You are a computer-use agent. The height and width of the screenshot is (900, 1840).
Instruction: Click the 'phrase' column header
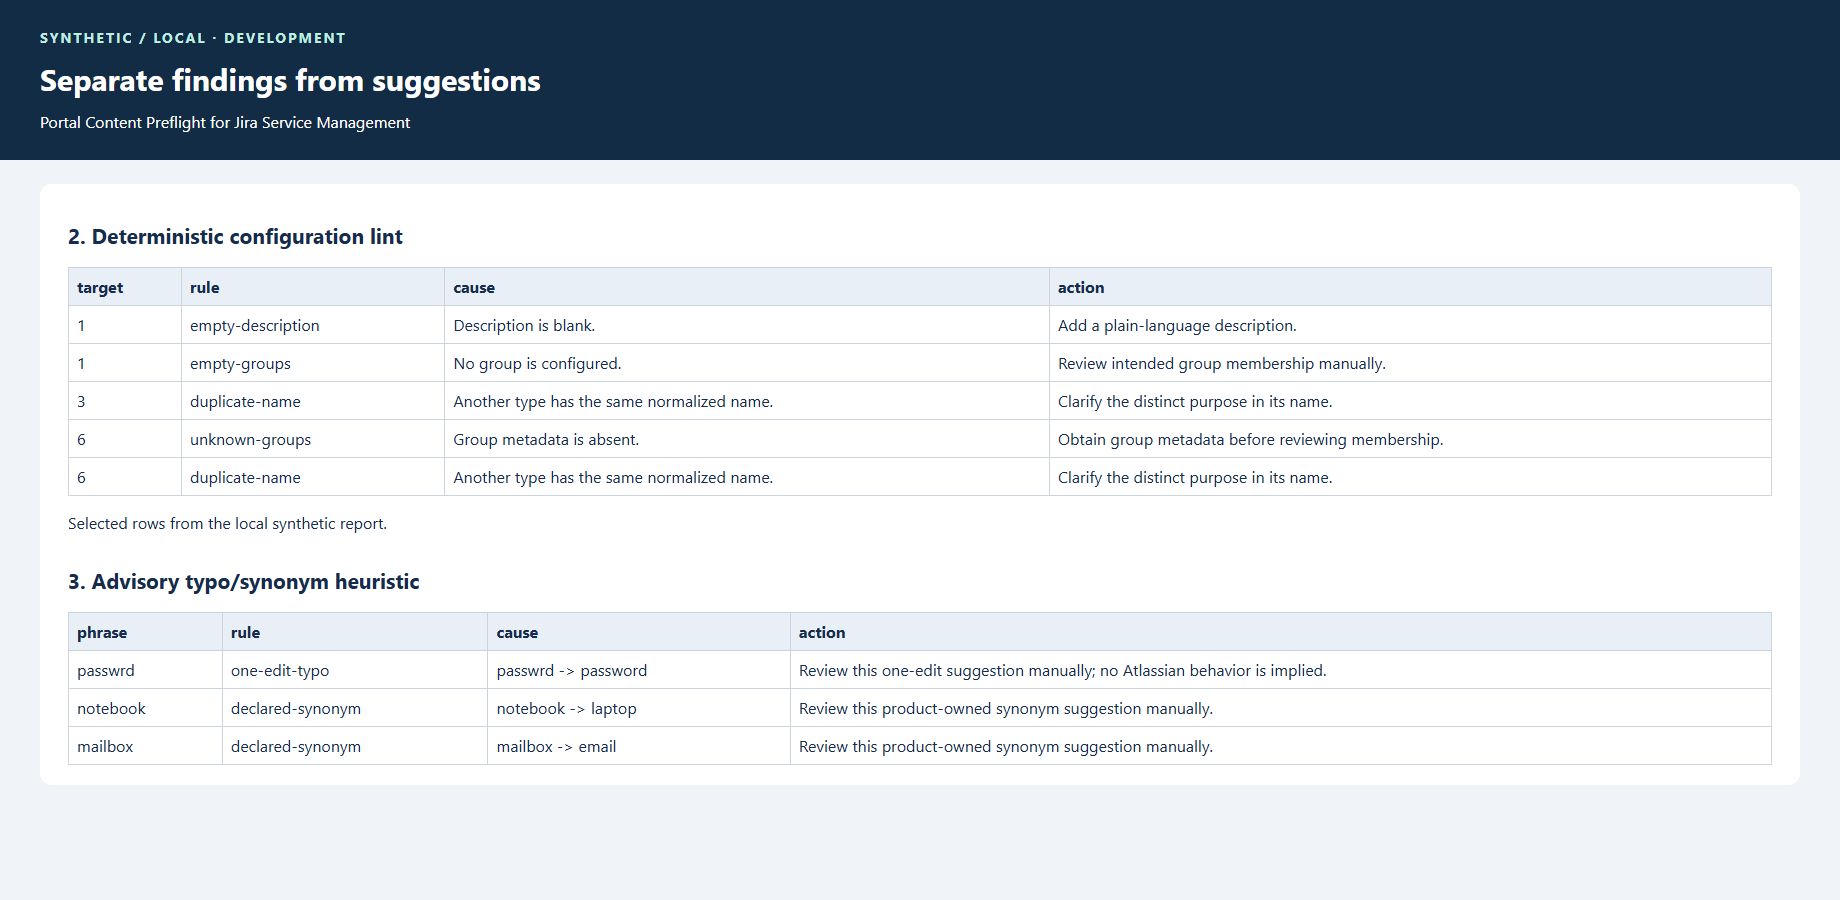tap(145, 632)
